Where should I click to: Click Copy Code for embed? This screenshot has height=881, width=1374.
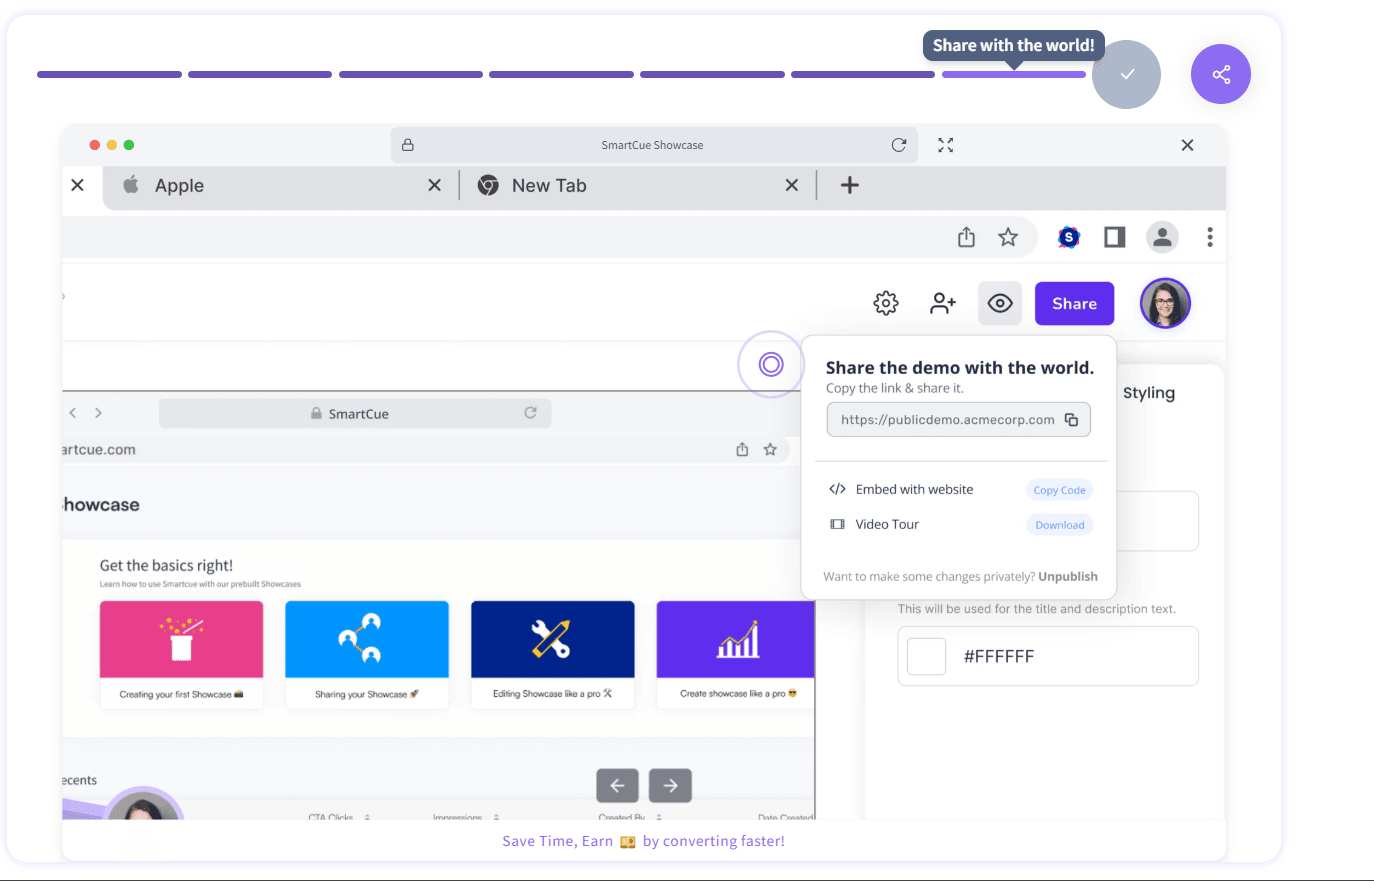1059,490
